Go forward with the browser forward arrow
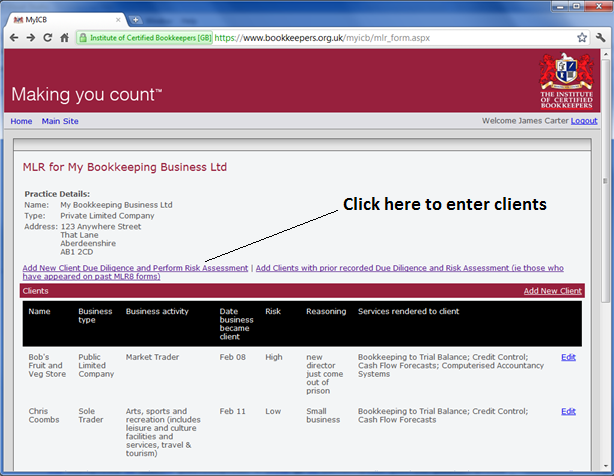This screenshot has height=476, width=614. (x=31, y=38)
